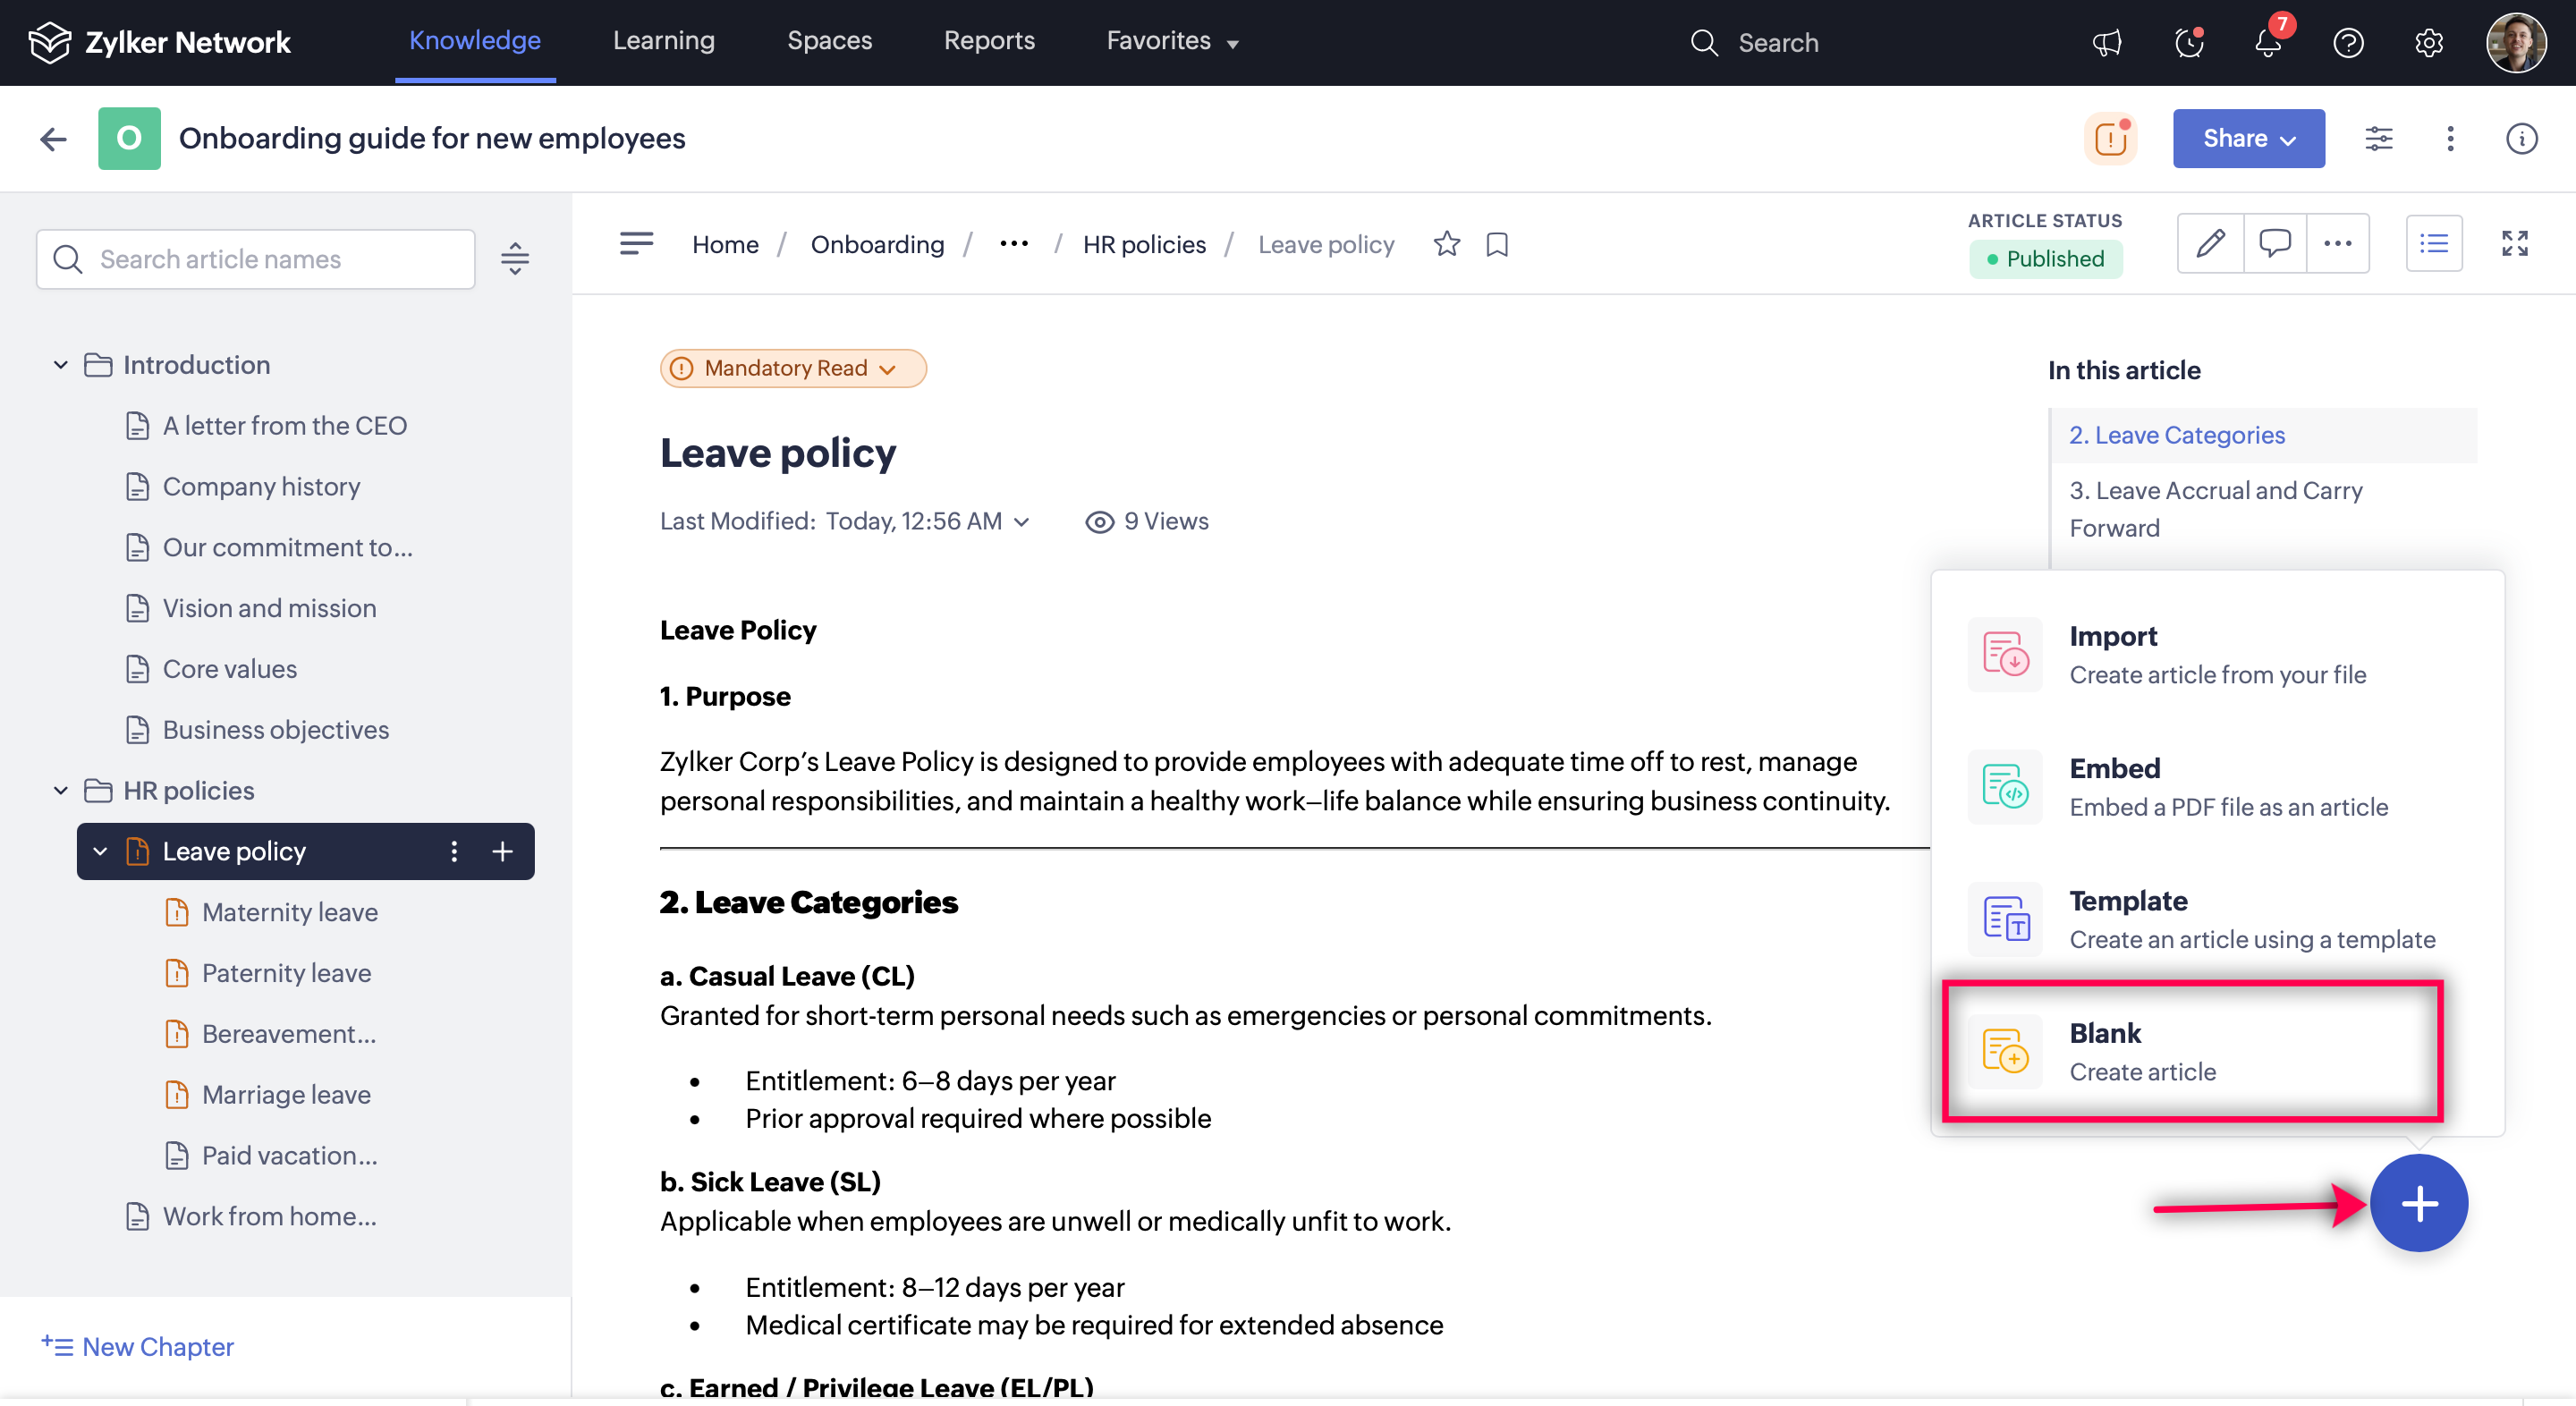Toggle the favorite star for Leave policy
Viewport: 2576px width, 1406px height.
(1446, 244)
